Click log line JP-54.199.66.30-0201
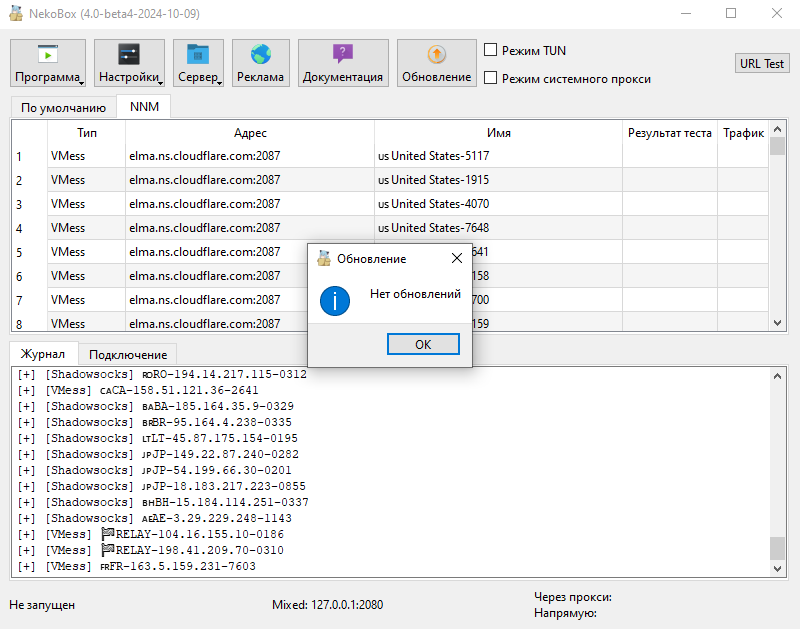The image size is (800, 629). pyautogui.click(x=155, y=470)
